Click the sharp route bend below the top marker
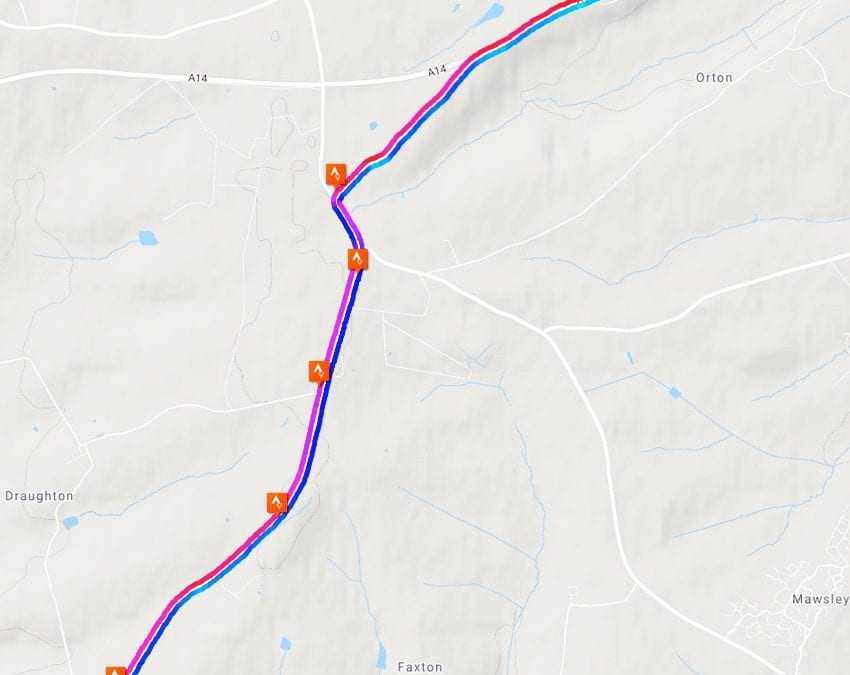Image resolution: width=850 pixels, height=675 pixels. [337, 201]
